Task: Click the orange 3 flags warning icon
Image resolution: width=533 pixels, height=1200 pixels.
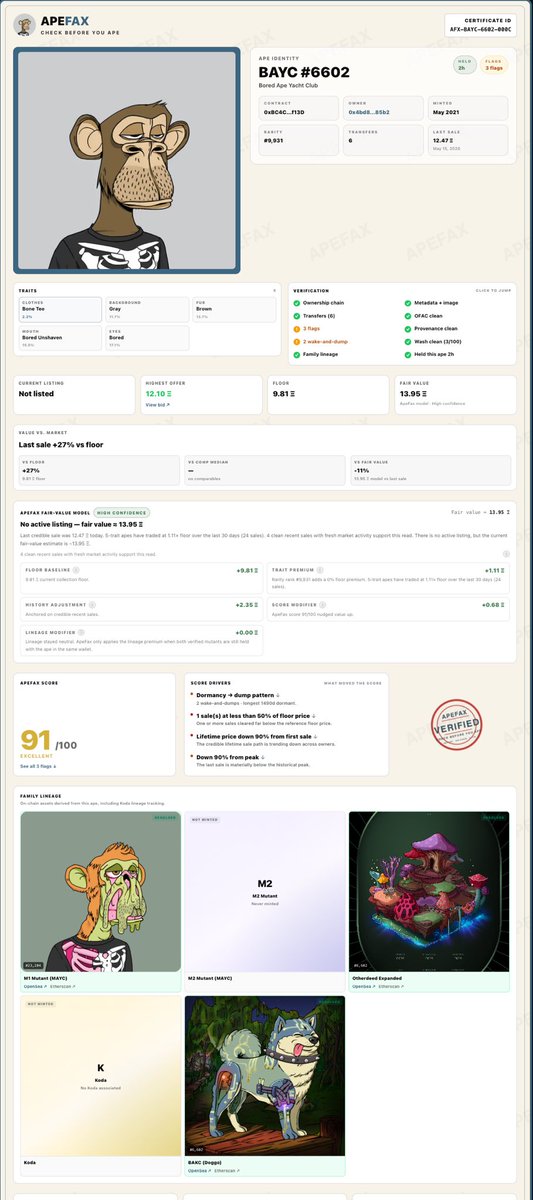Action: 296,328
